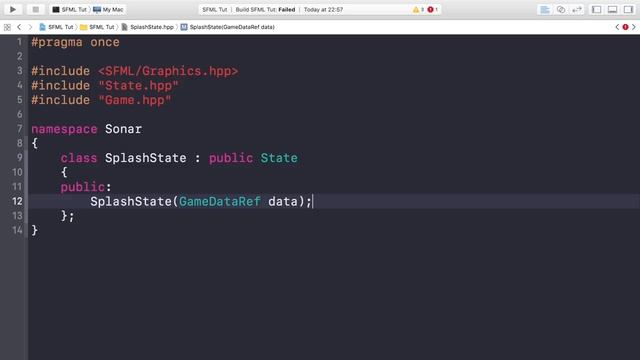
Task: Click the 'class' keyword on line 9
Action: point(79,158)
